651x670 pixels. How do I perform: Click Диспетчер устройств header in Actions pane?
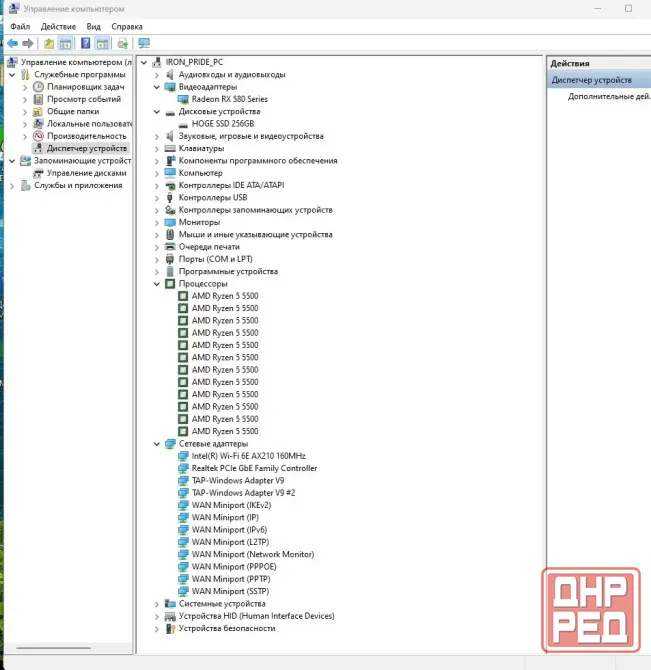pyautogui.click(x=591, y=80)
